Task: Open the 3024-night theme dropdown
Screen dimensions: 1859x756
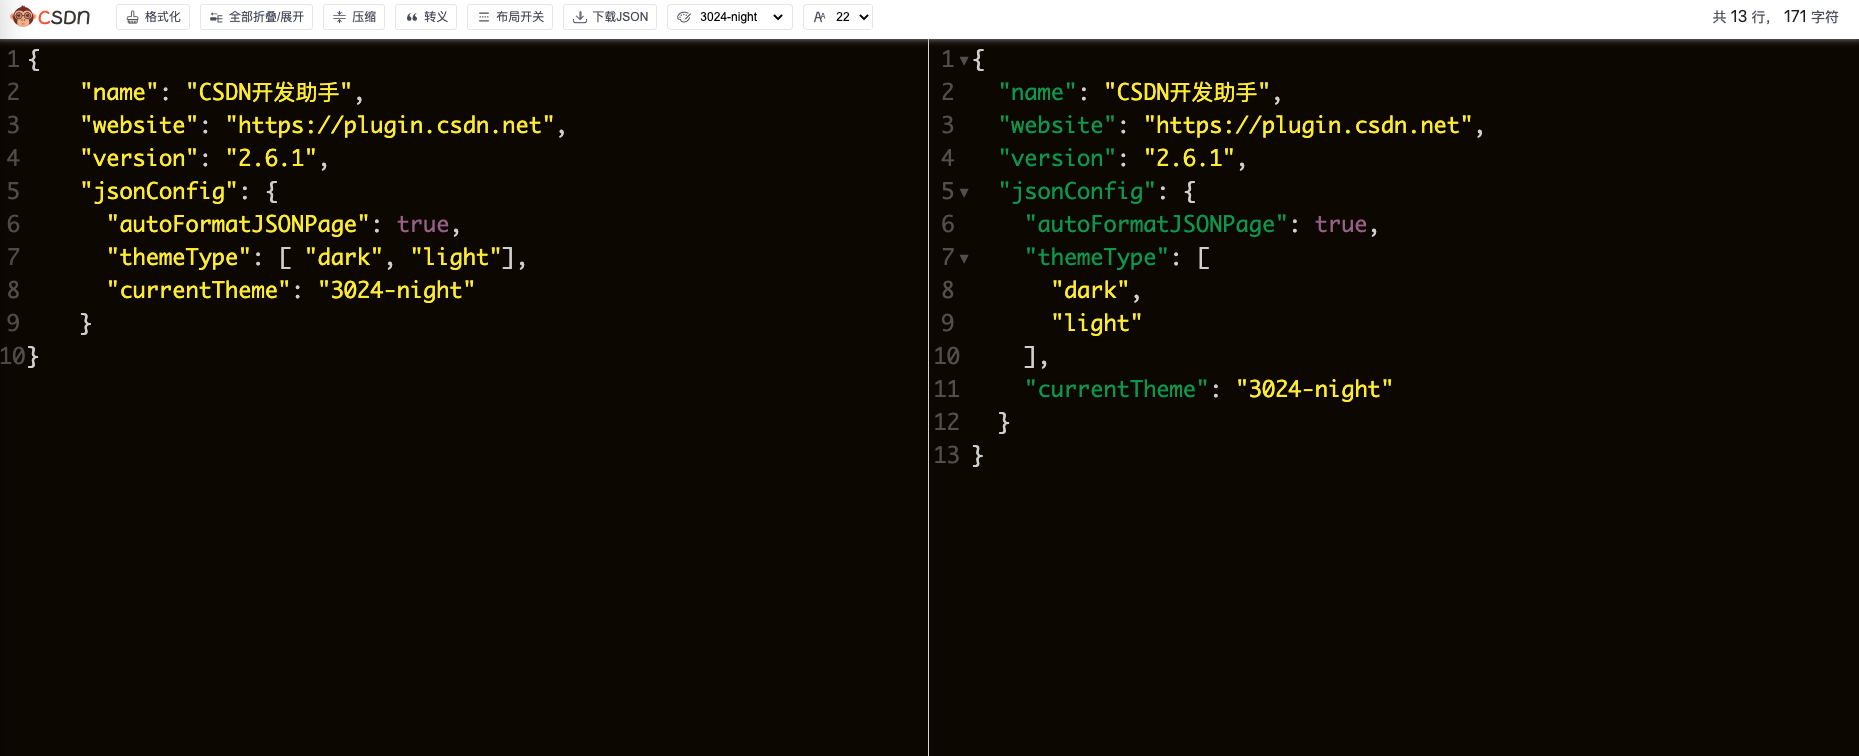Action: pyautogui.click(x=730, y=17)
